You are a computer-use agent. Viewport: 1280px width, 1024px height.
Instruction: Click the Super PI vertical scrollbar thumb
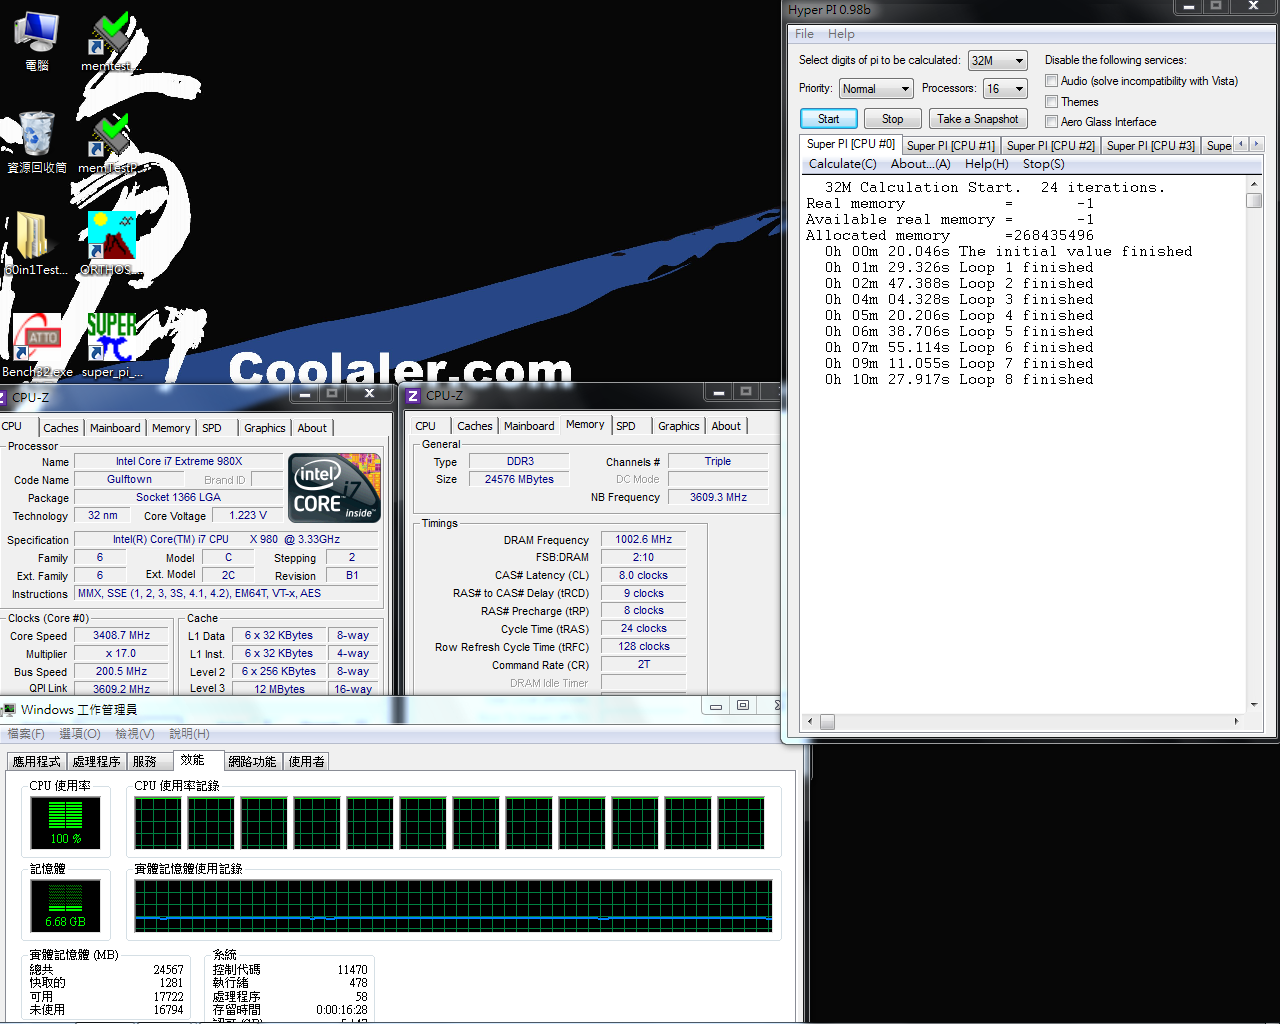1254,201
